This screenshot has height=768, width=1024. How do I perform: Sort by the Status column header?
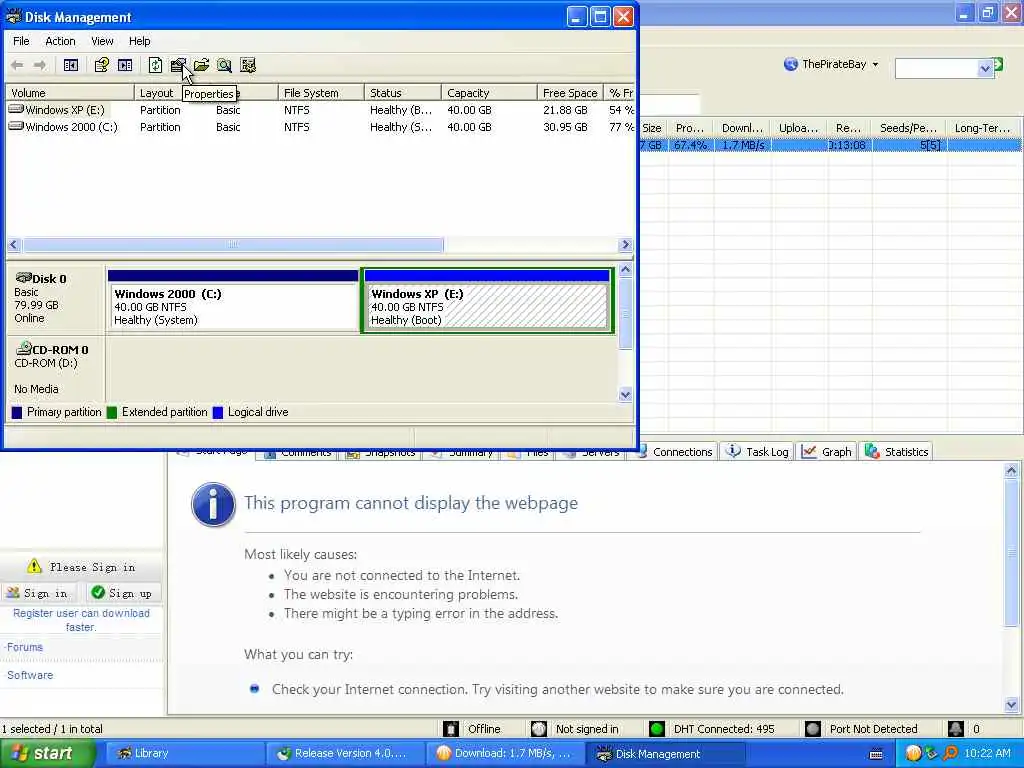pyautogui.click(x=402, y=93)
